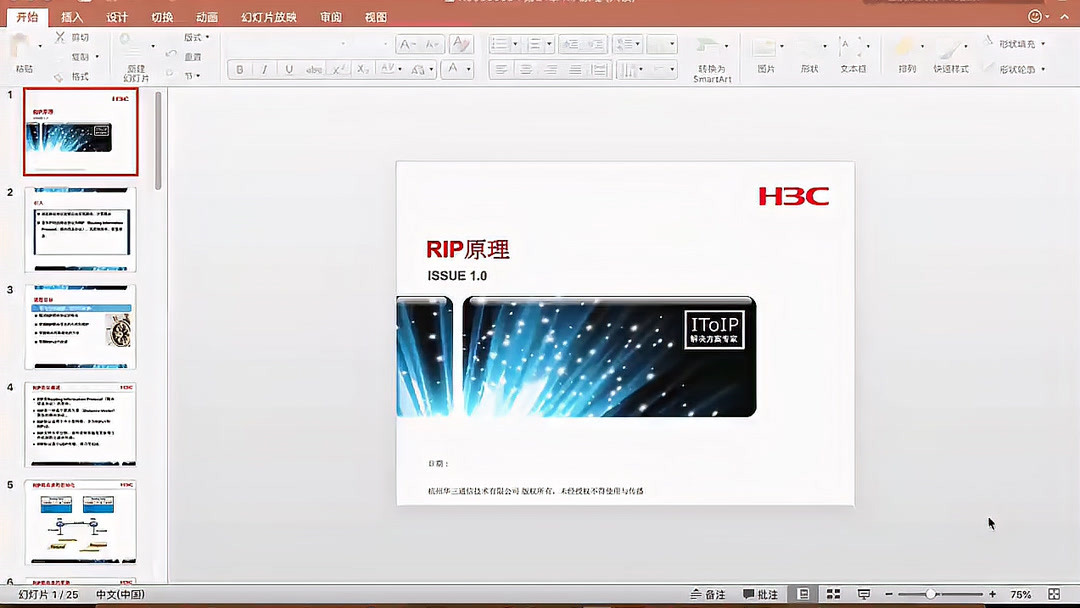Enable normal view in status bar
1080x608 pixels.
coord(802,594)
